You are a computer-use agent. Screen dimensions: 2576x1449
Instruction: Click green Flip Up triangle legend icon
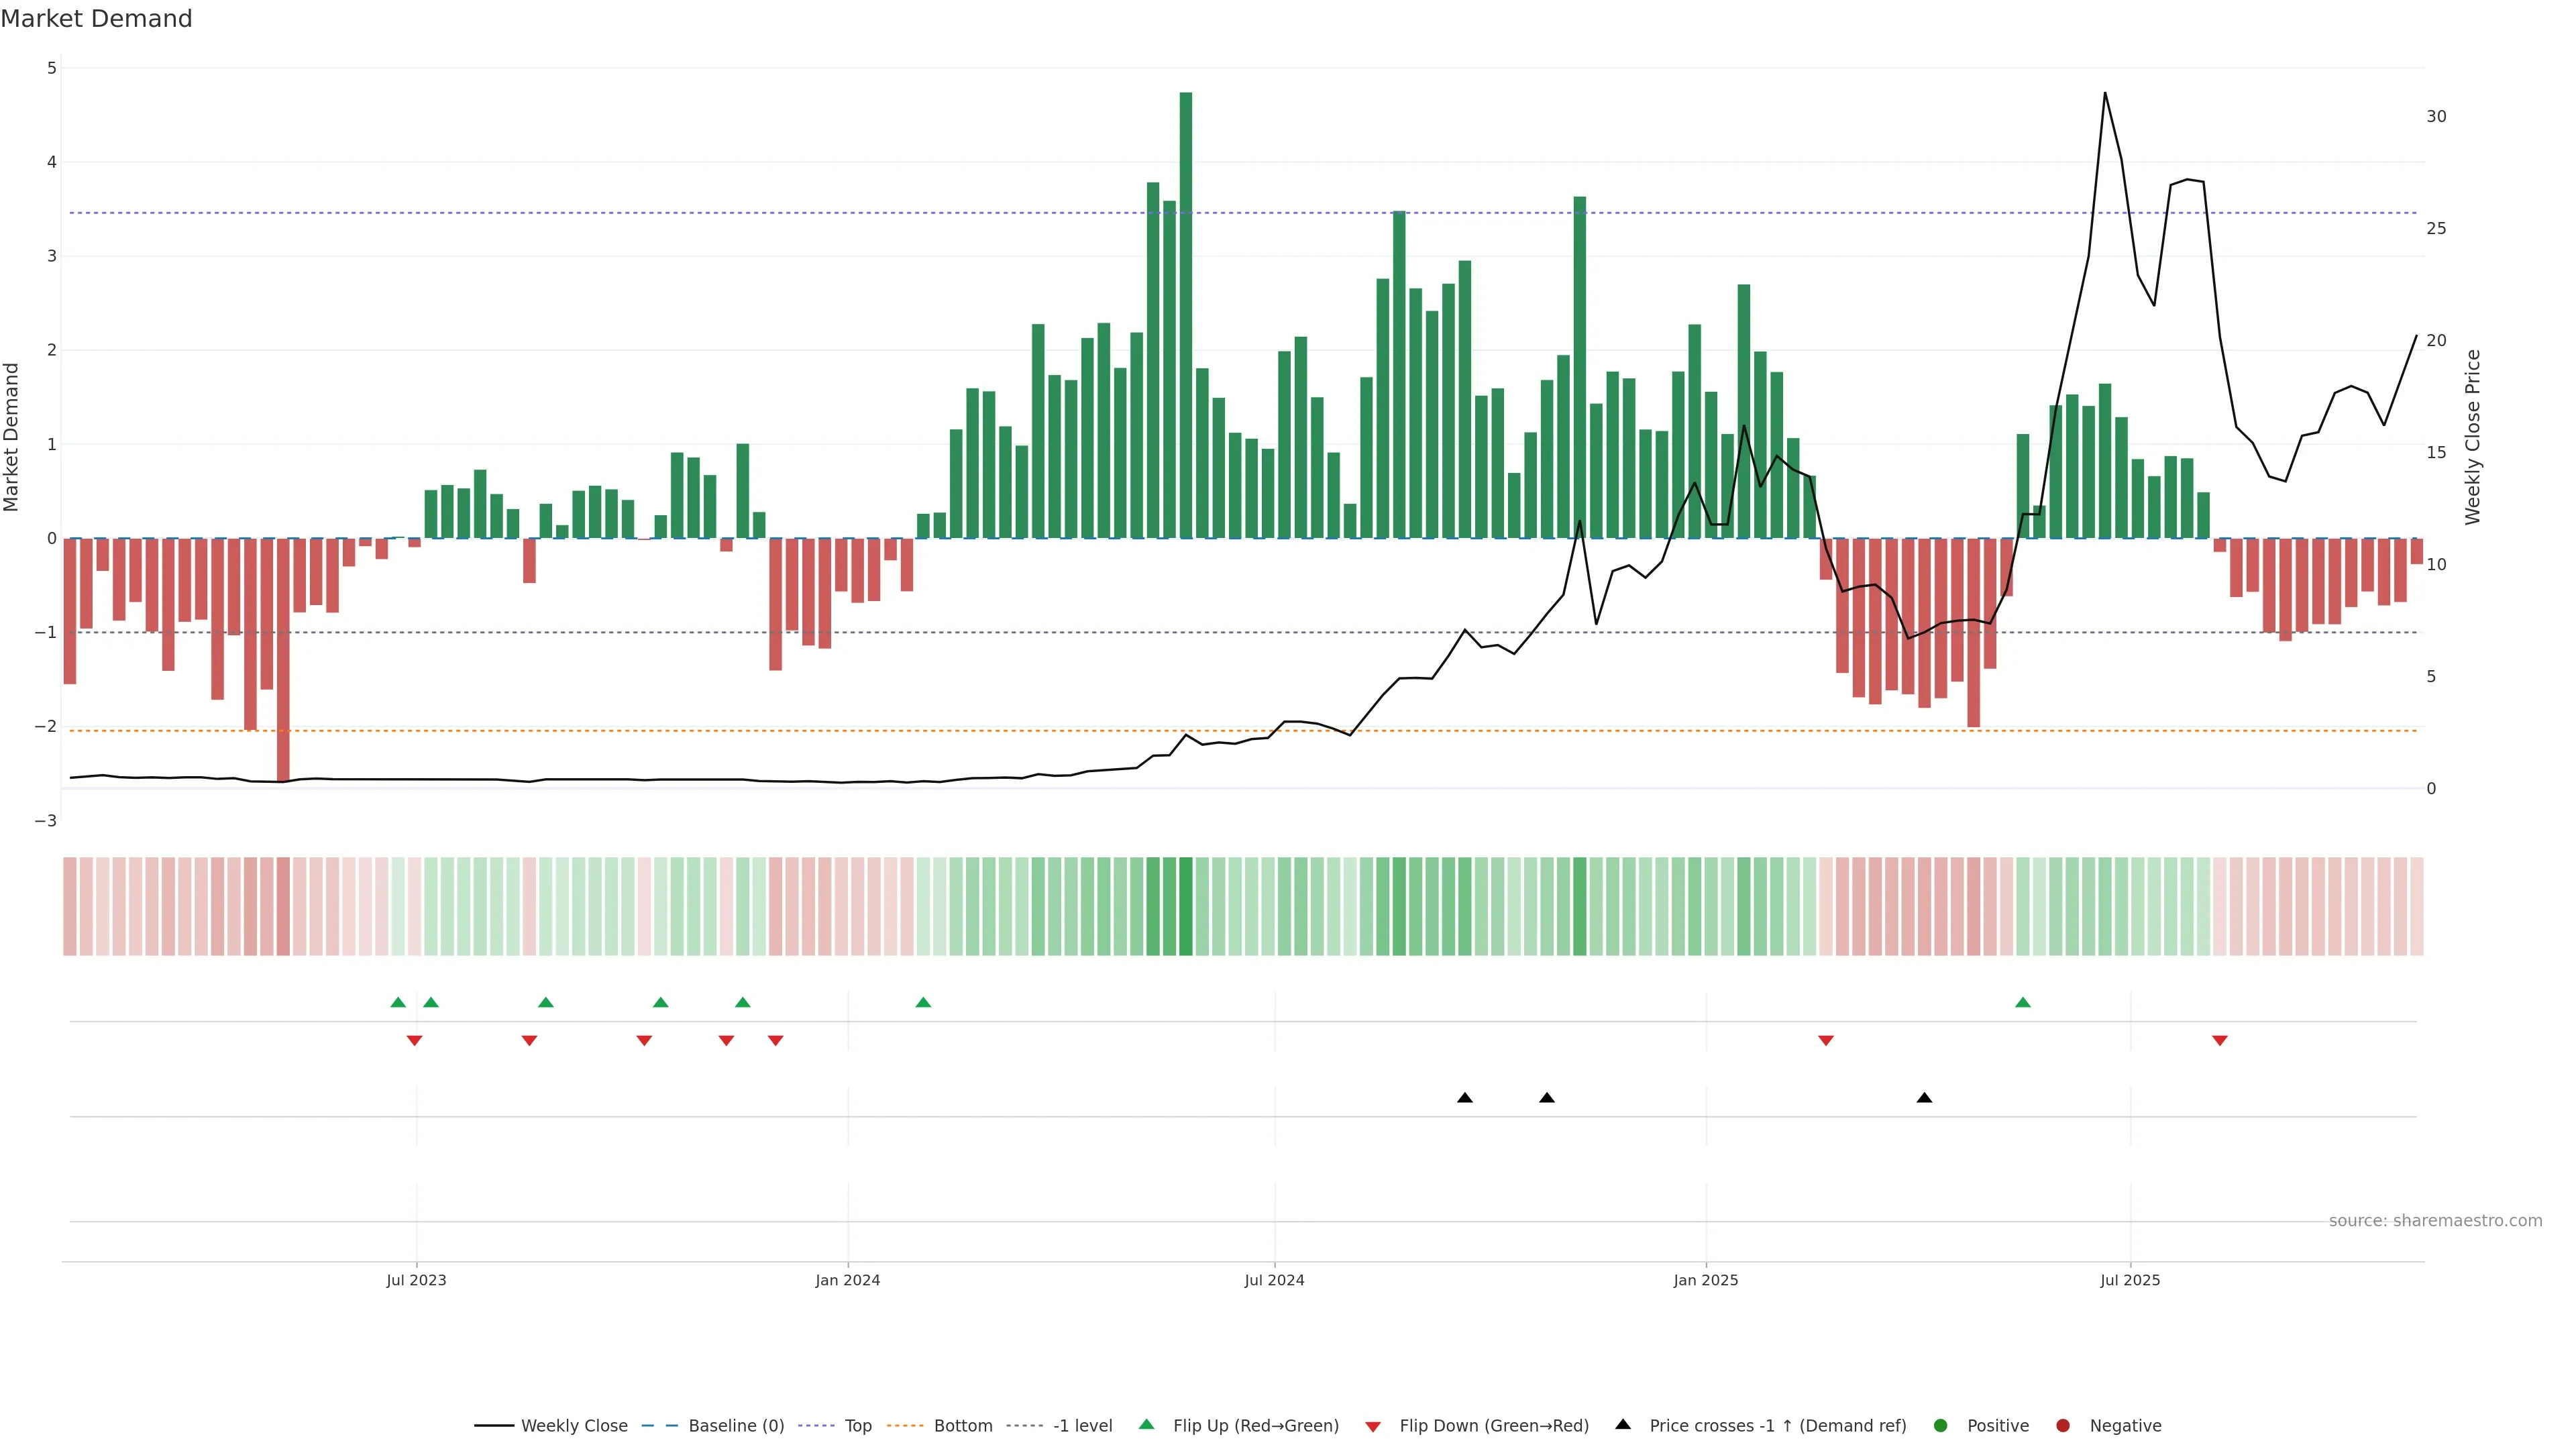[x=1146, y=1424]
